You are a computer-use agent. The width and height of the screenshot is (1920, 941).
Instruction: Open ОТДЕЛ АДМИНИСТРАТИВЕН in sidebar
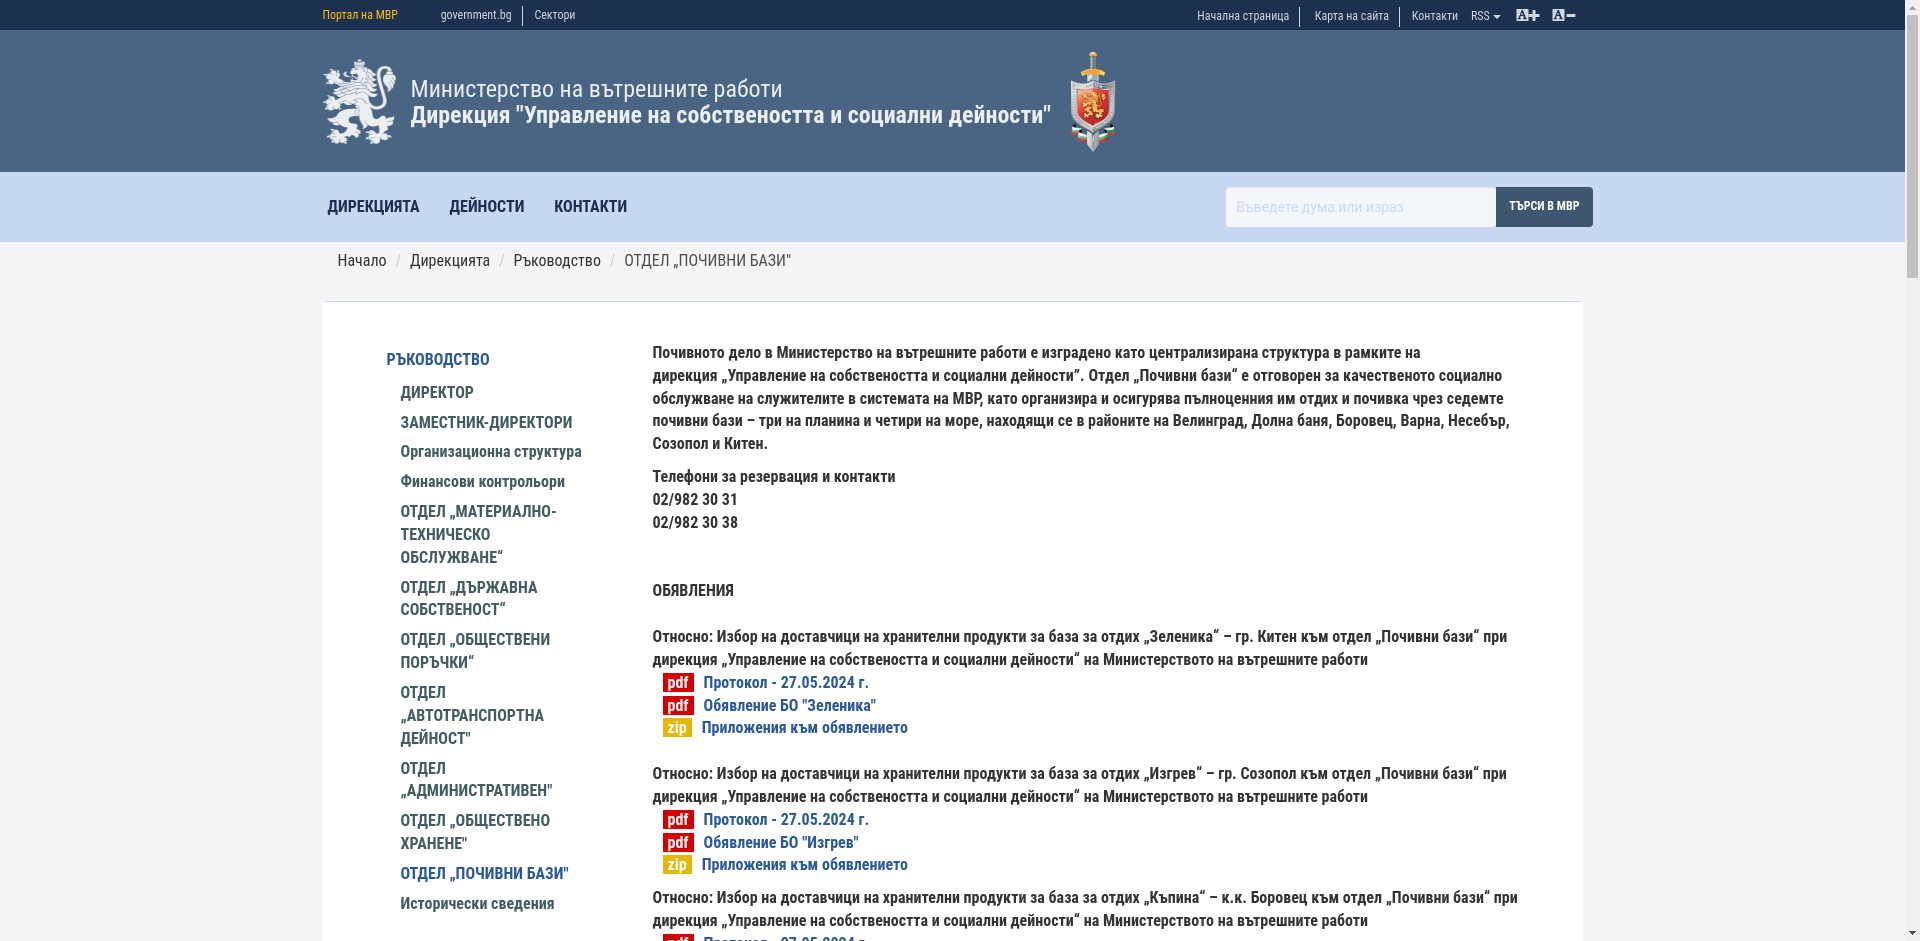[476, 780]
